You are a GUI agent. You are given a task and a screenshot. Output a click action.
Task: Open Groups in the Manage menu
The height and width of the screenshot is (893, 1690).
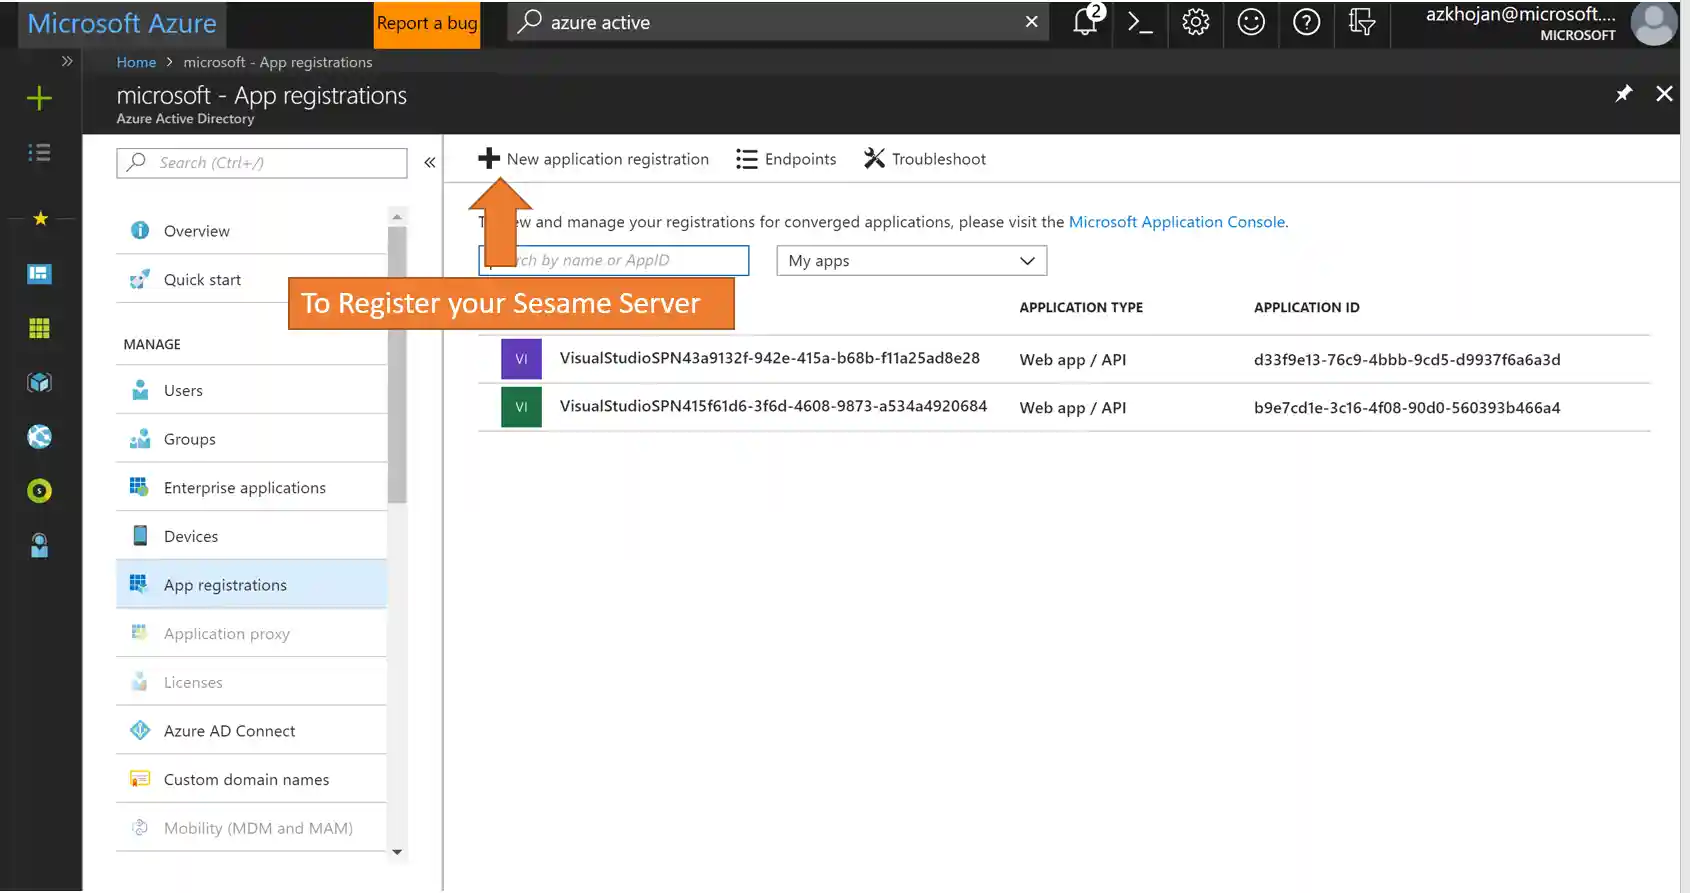[x=251, y=439]
